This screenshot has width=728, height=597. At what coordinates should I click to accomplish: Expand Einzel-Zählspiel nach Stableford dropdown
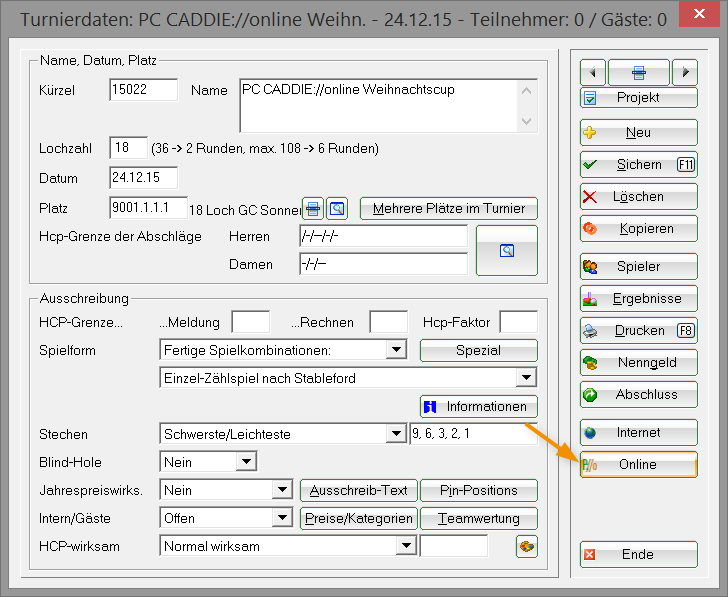point(526,378)
